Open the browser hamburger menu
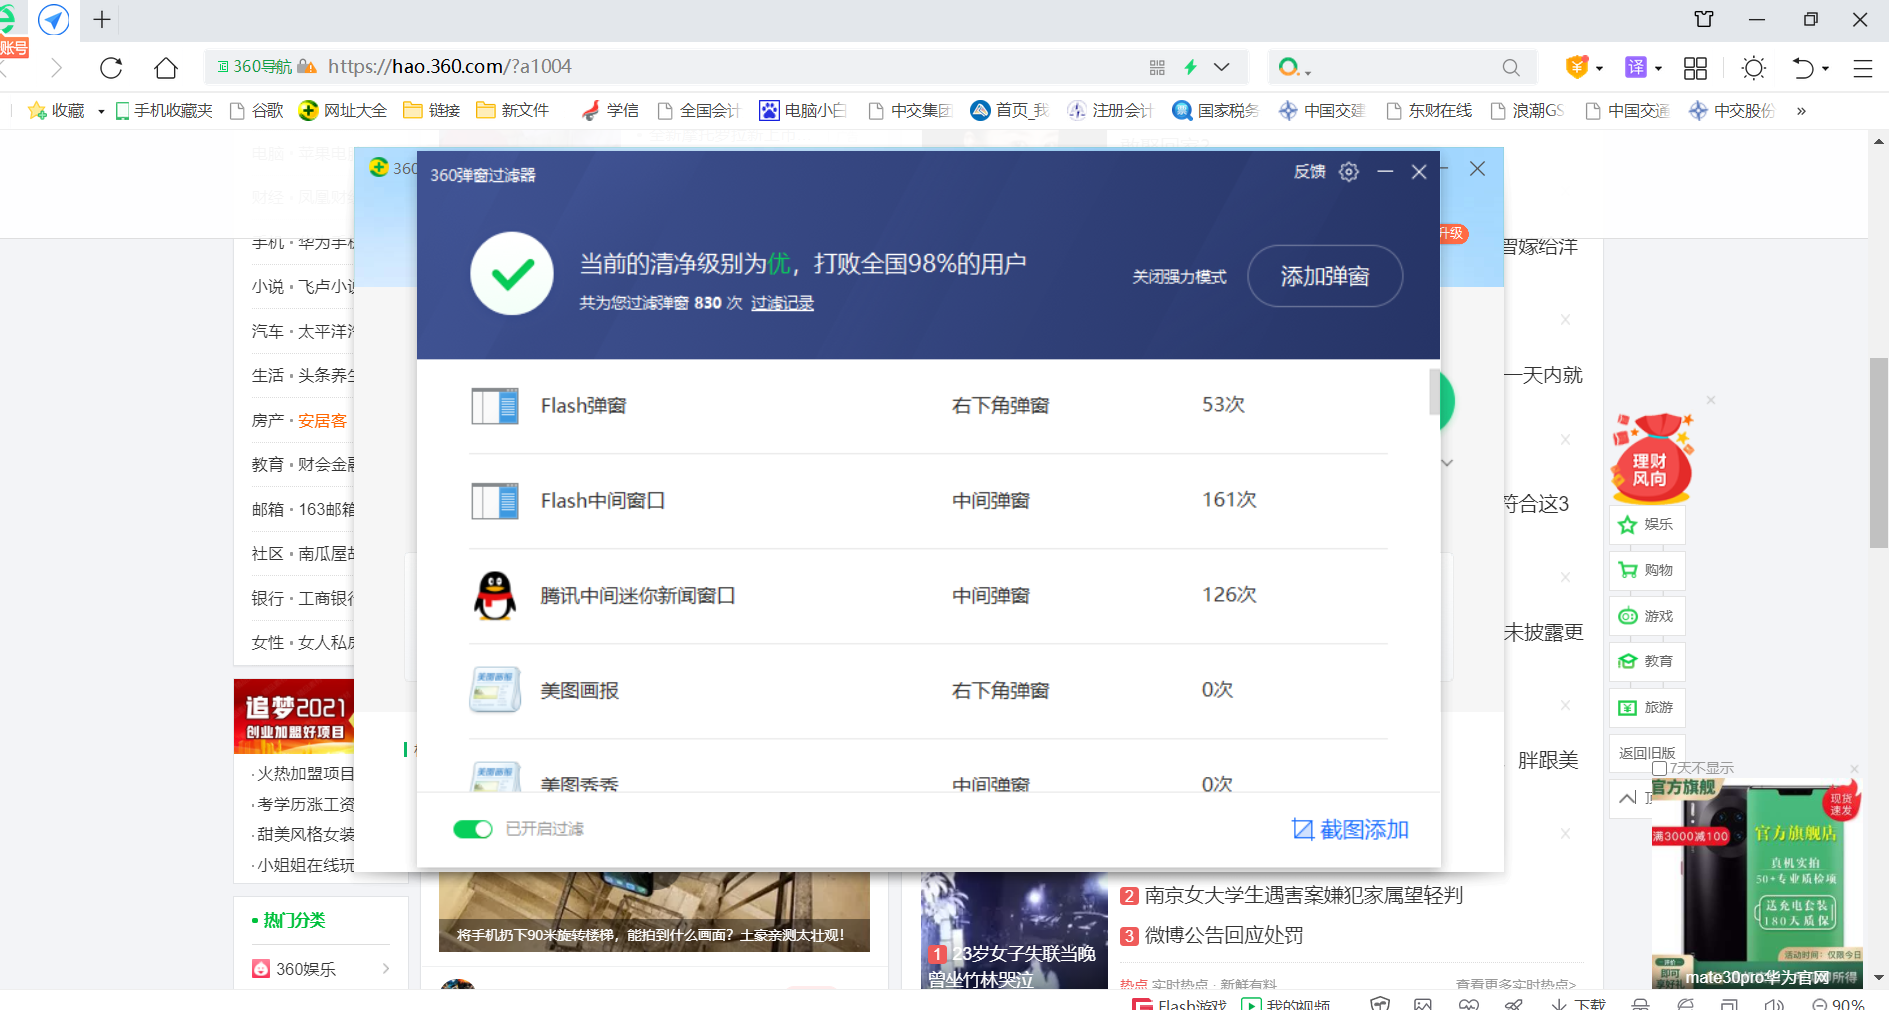Viewport: 1889px width, 1010px height. click(x=1862, y=68)
